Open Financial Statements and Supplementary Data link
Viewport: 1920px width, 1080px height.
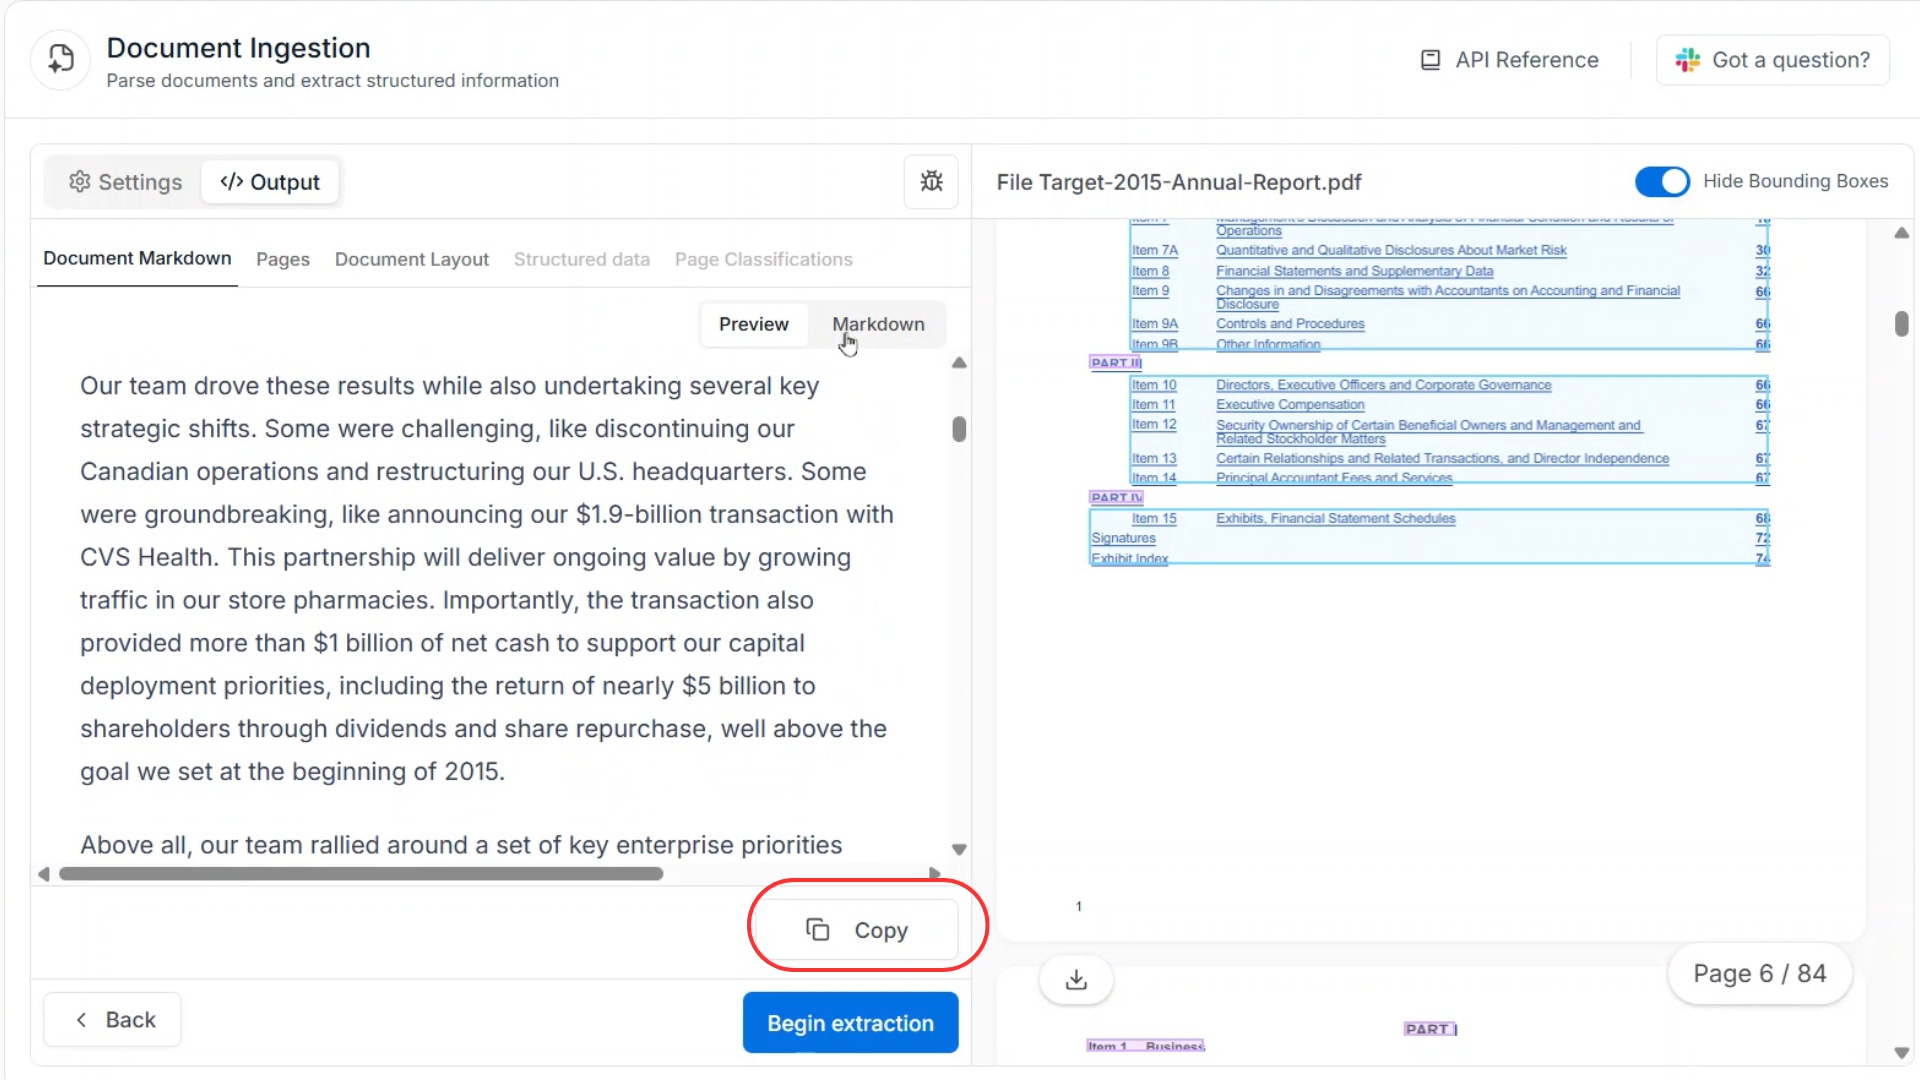[x=1354, y=271]
